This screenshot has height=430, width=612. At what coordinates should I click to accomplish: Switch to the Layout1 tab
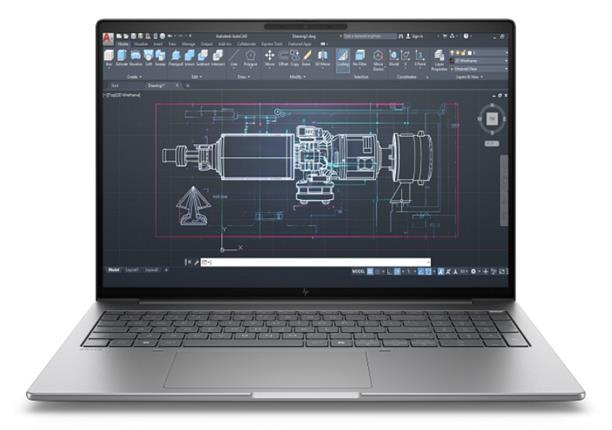[x=132, y=270]
